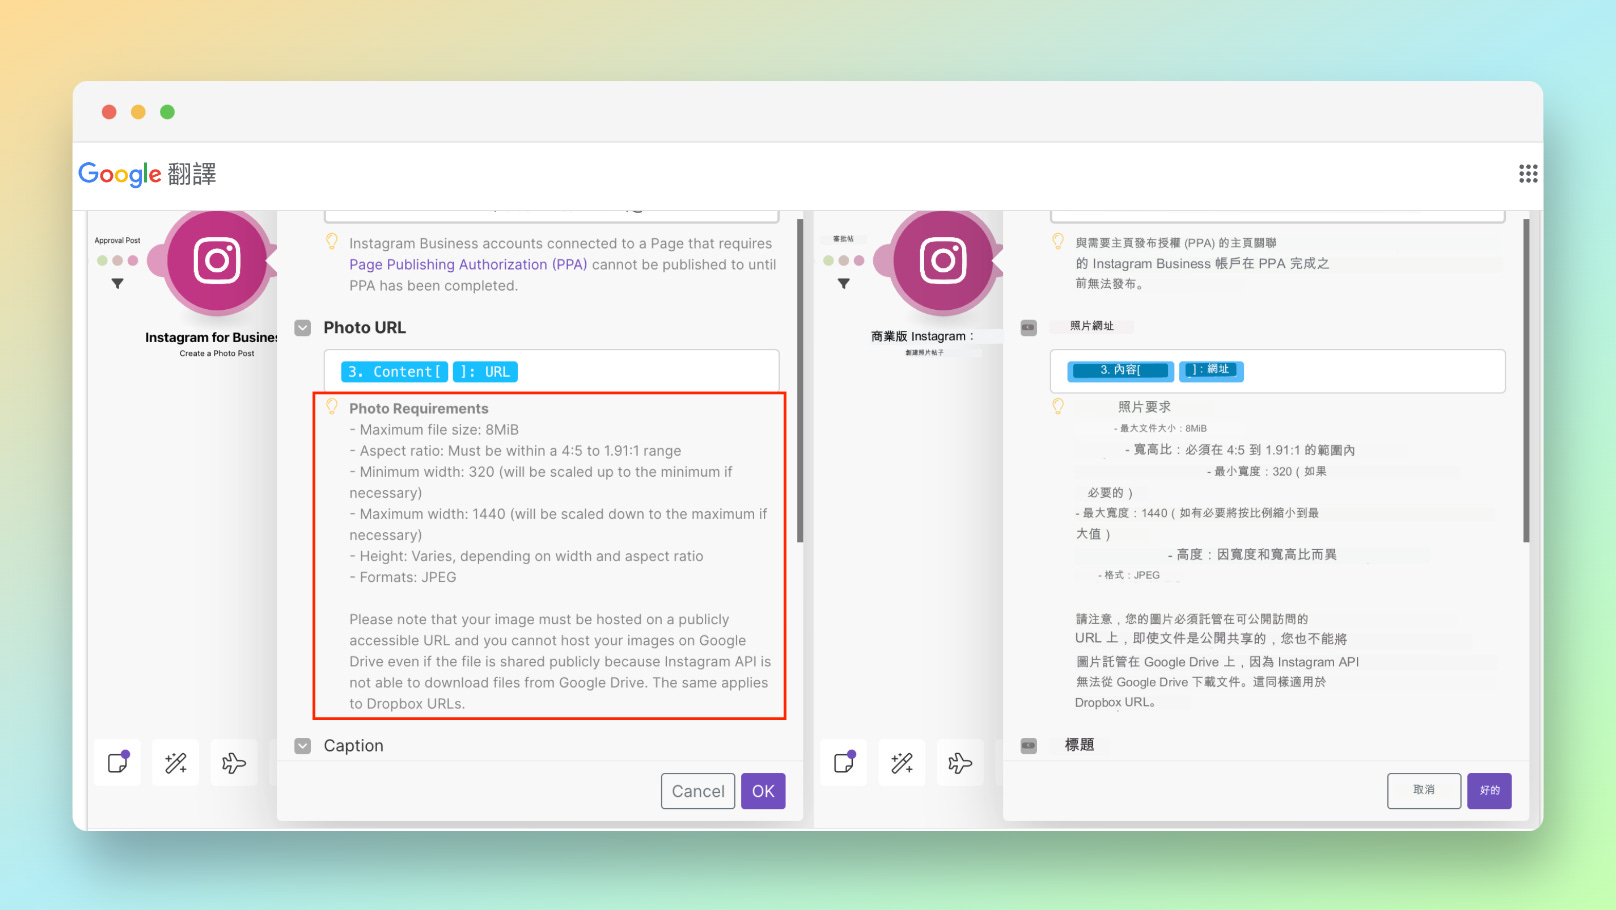Select the ']: 網址' mapping pill
This screenshot has height=910, width=1616.
pyautogui.click(x=1211, y=370)
